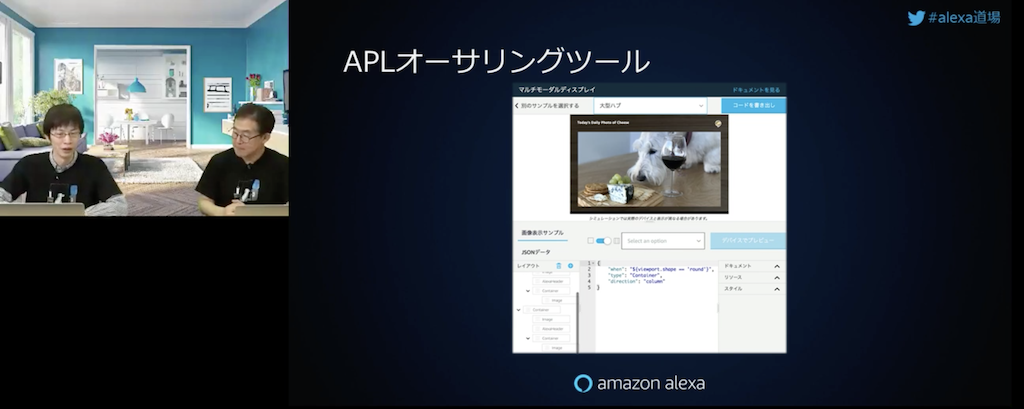Click the dog and wine preview image
Viewport: 1024px width, 409px height.
coord(649,169)
